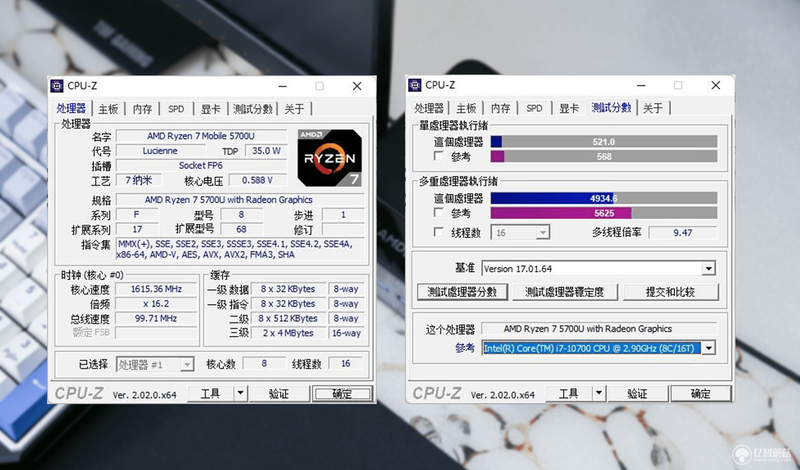Expand 工具 dropdown arrow in right window
800x470 pixels.
tap(598, 393)
